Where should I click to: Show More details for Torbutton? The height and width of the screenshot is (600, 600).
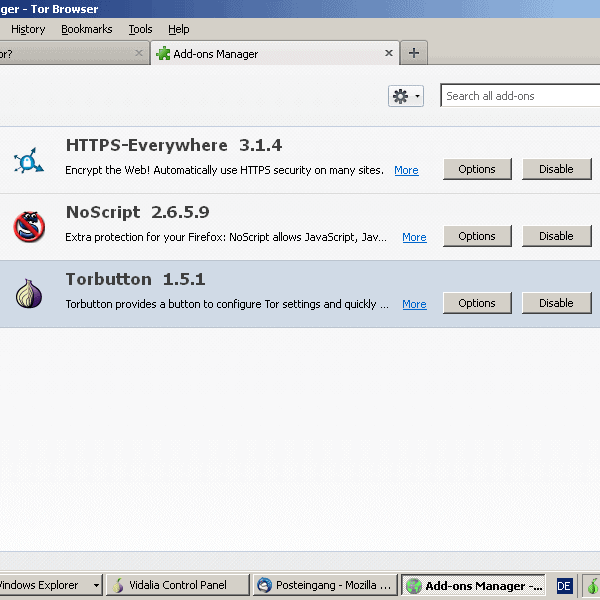point(414,304)
